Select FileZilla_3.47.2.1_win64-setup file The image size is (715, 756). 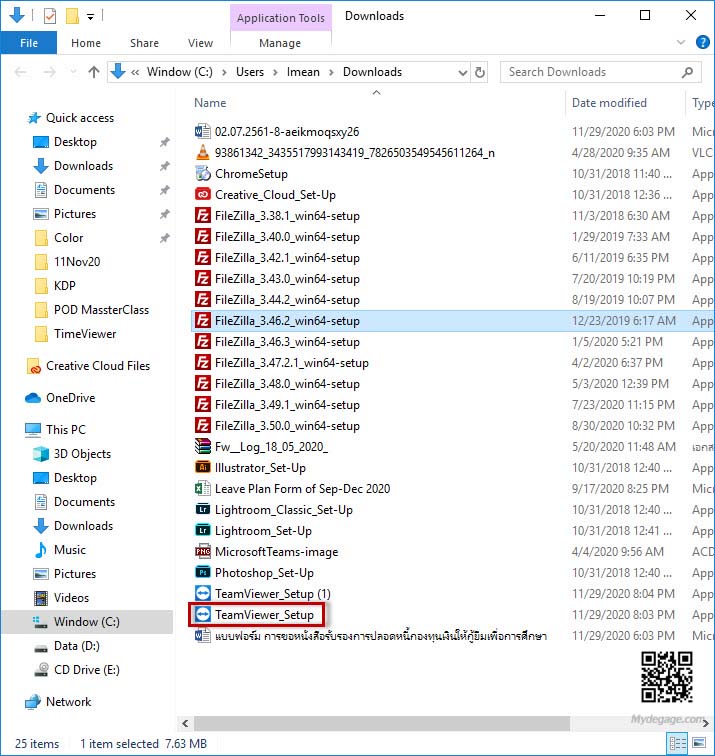pyautogui.click(x=292, y=363)
